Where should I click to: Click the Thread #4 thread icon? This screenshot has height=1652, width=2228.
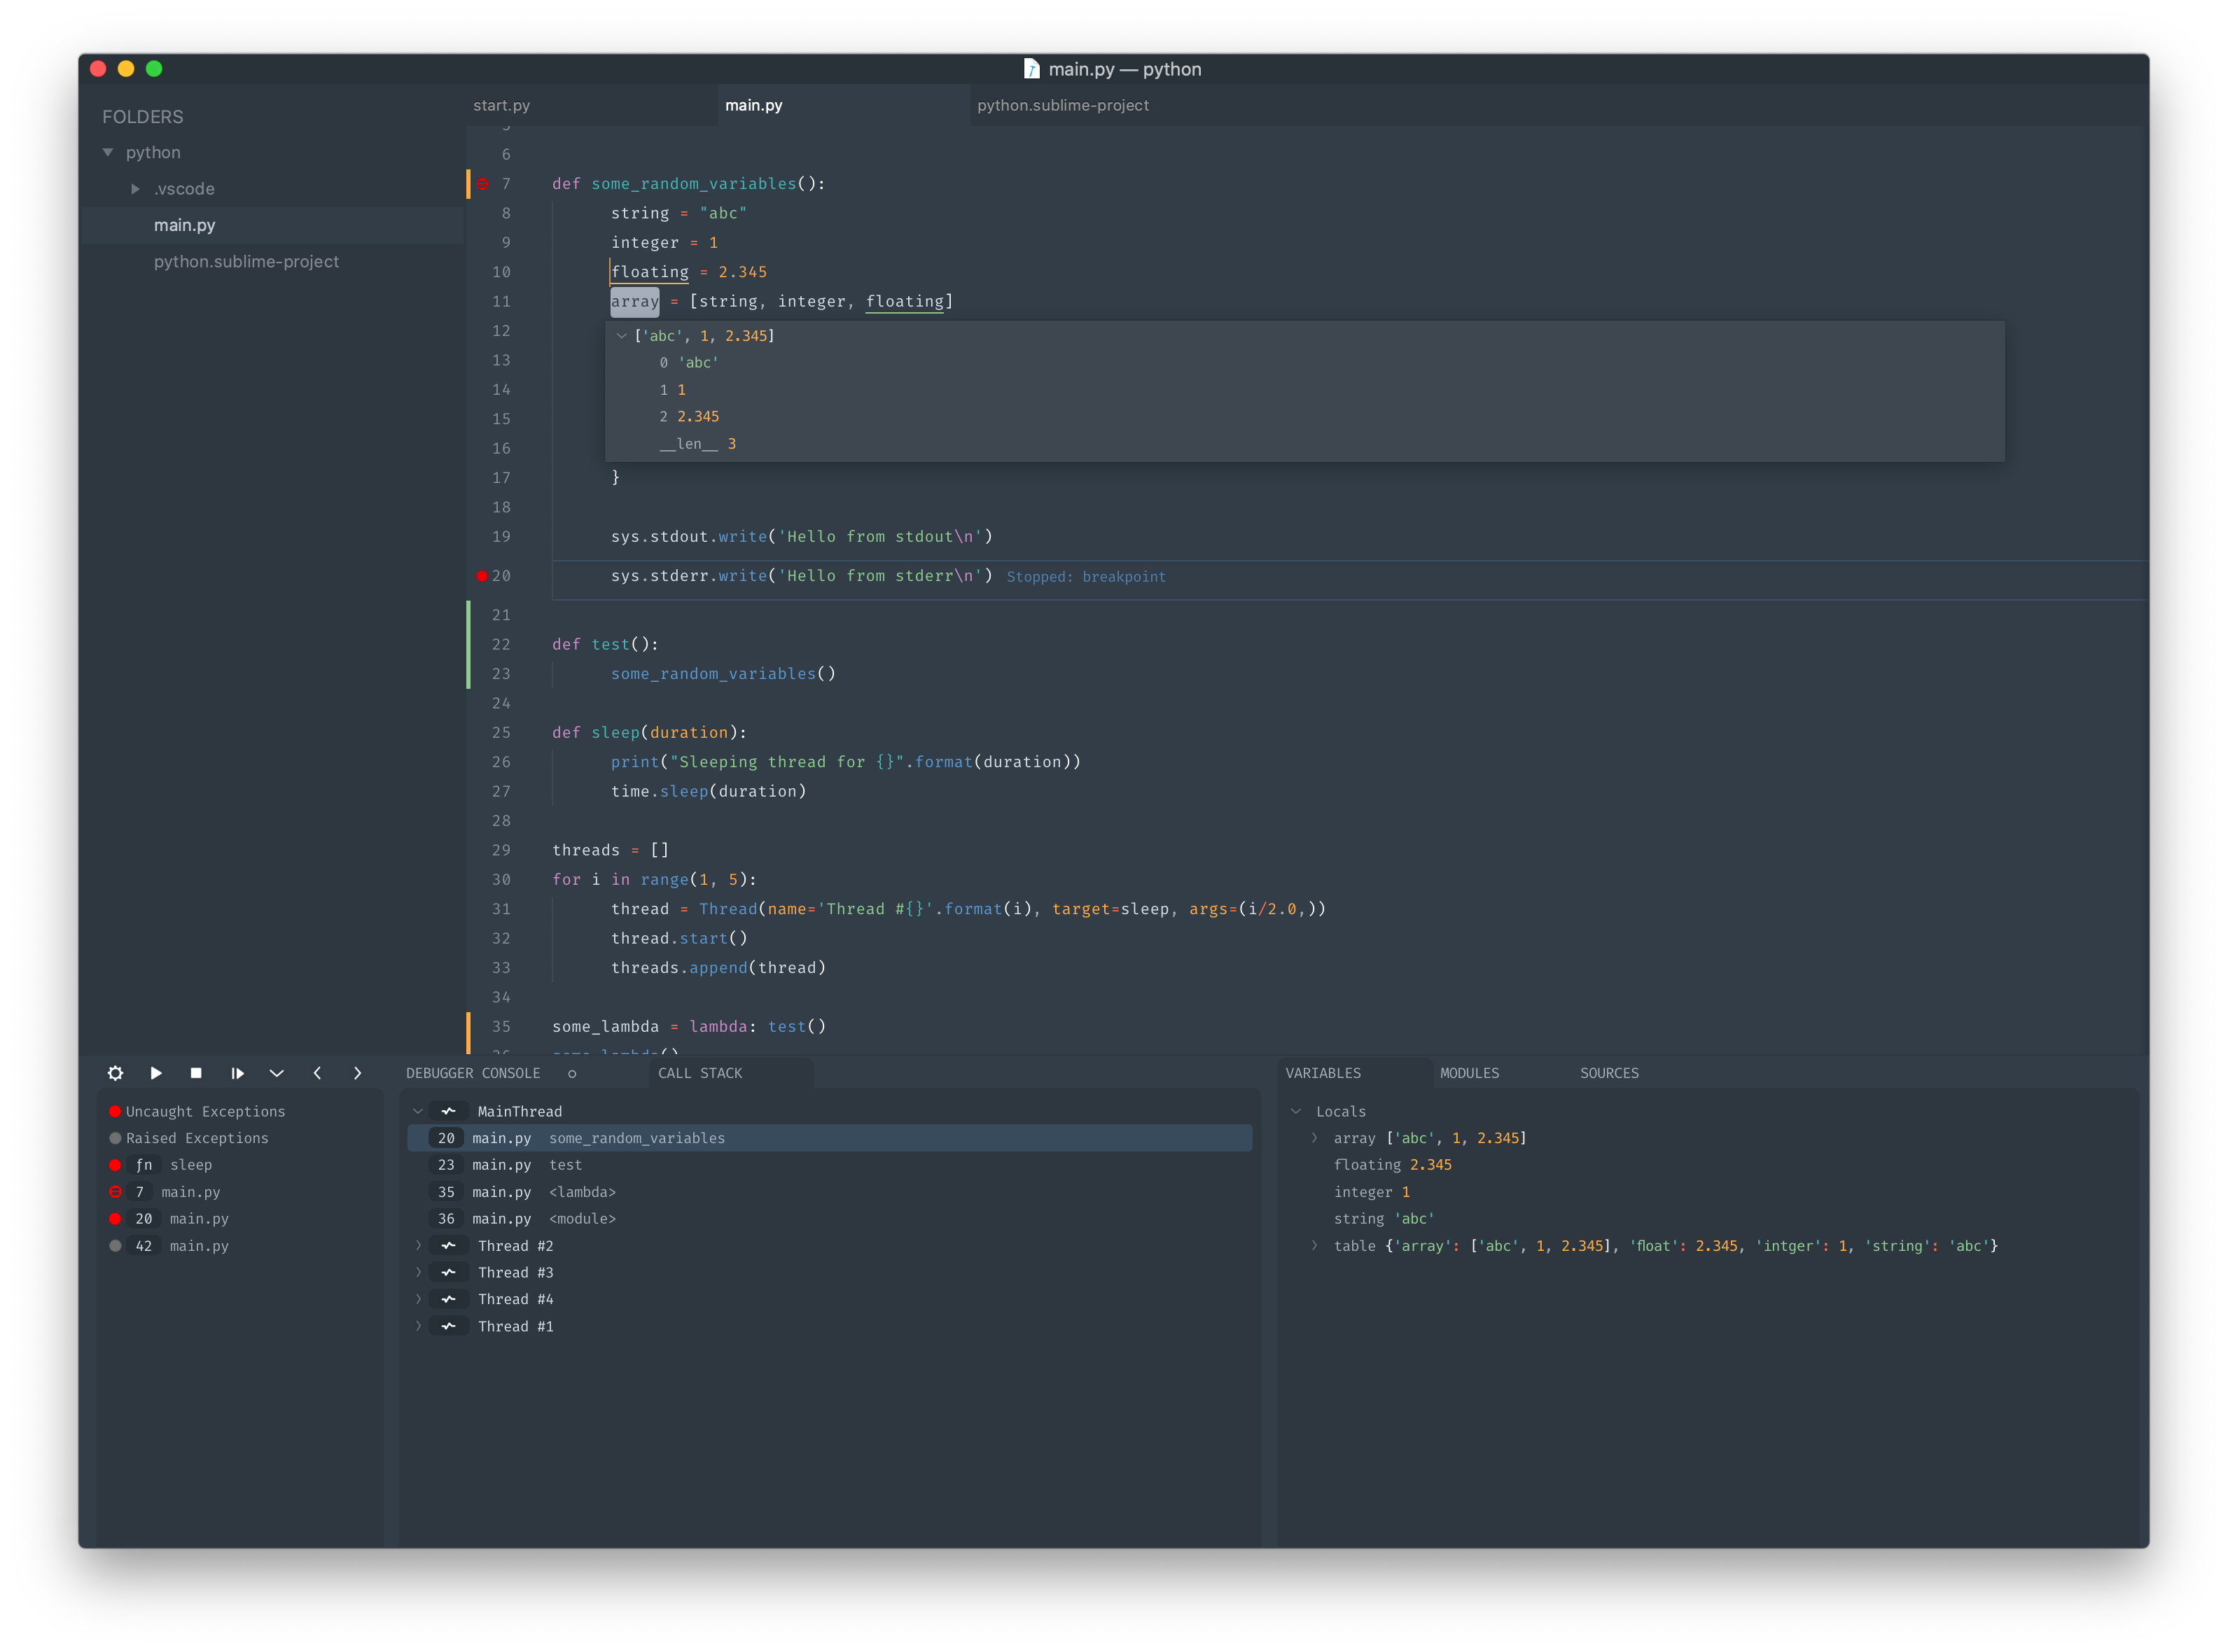click(448, 1299)
